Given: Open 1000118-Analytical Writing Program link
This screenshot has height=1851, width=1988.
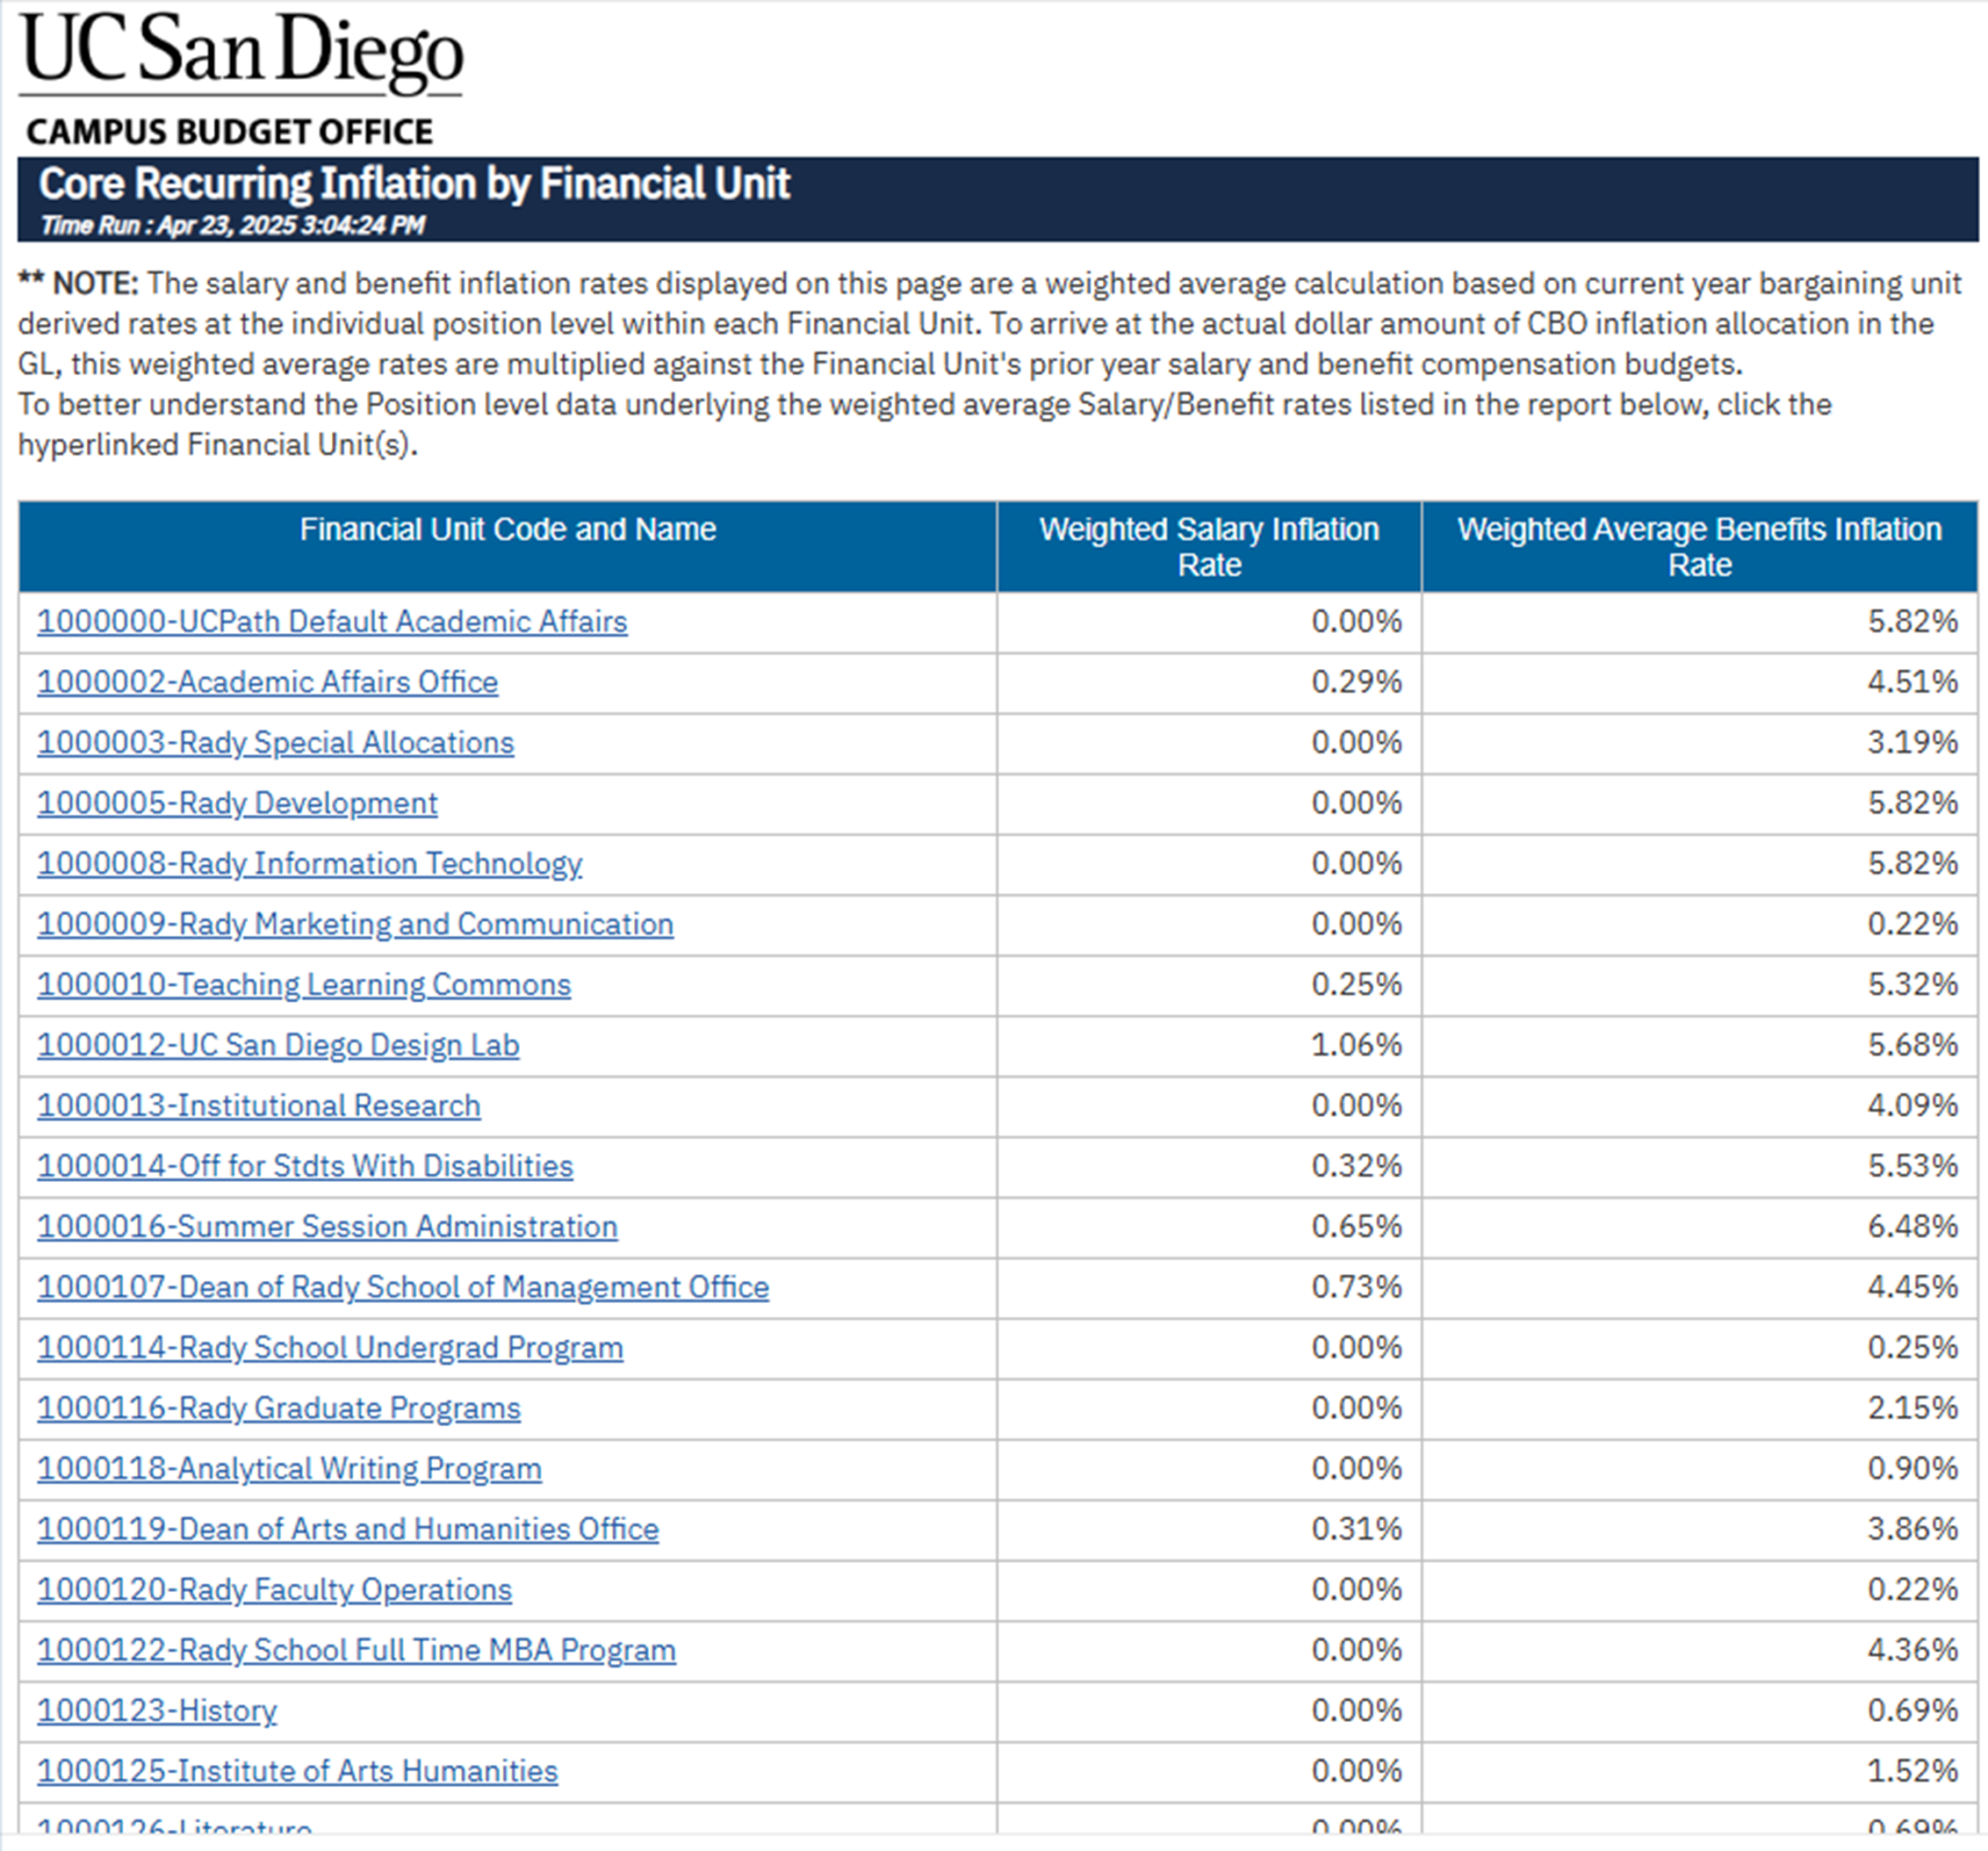Looking at the screenshot, I should [289, 1469].
